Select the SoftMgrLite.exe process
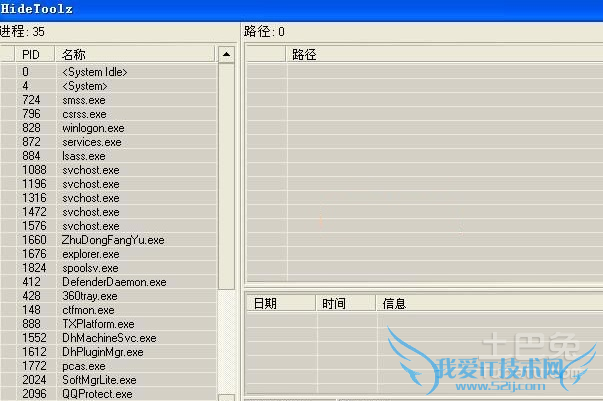Screen dimensions: 603x401 coord(108,380)
